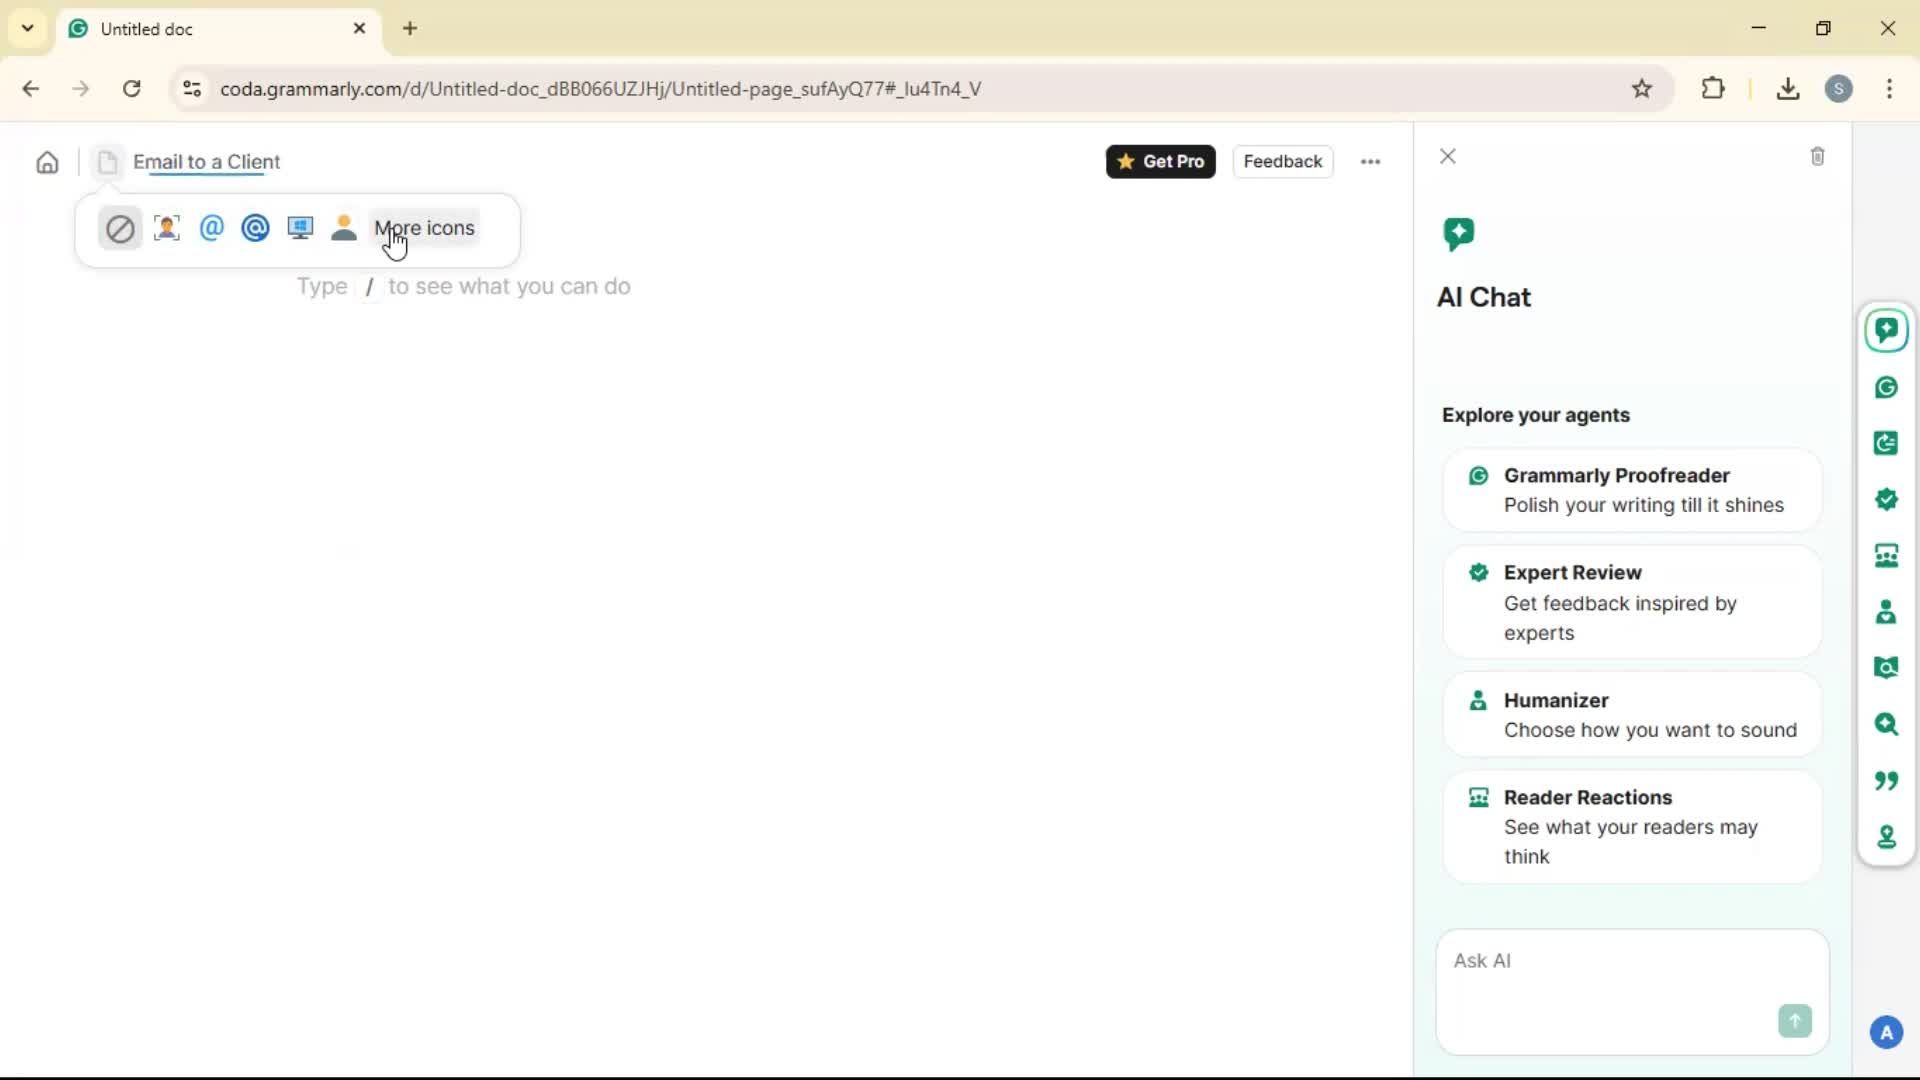
Task: Open the Expert Review checkmark badge in the sidebar
Action: (1886, 499)
